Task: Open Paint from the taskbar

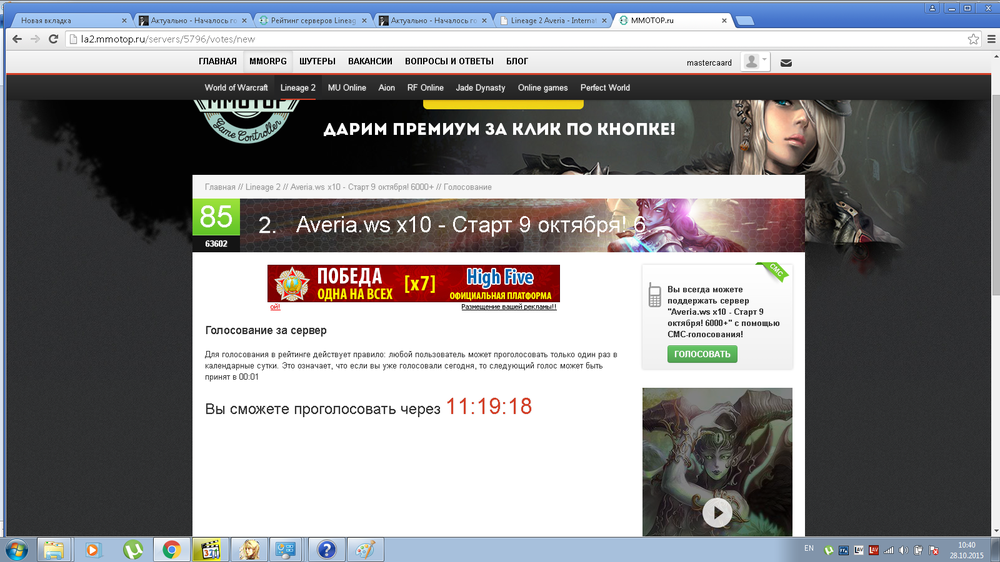Action: [365, 550]
